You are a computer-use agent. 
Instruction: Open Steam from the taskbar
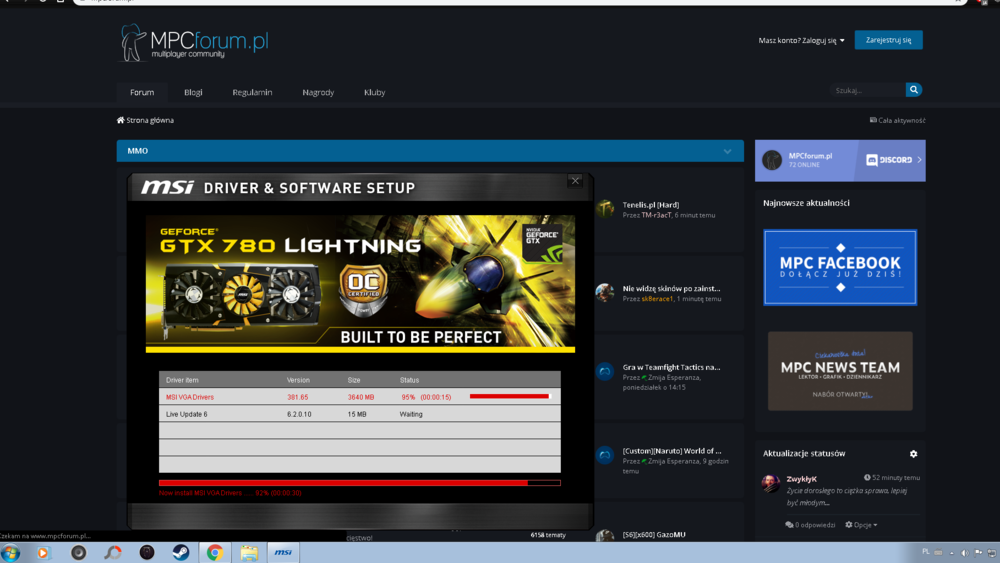click(x=180, y=553)
